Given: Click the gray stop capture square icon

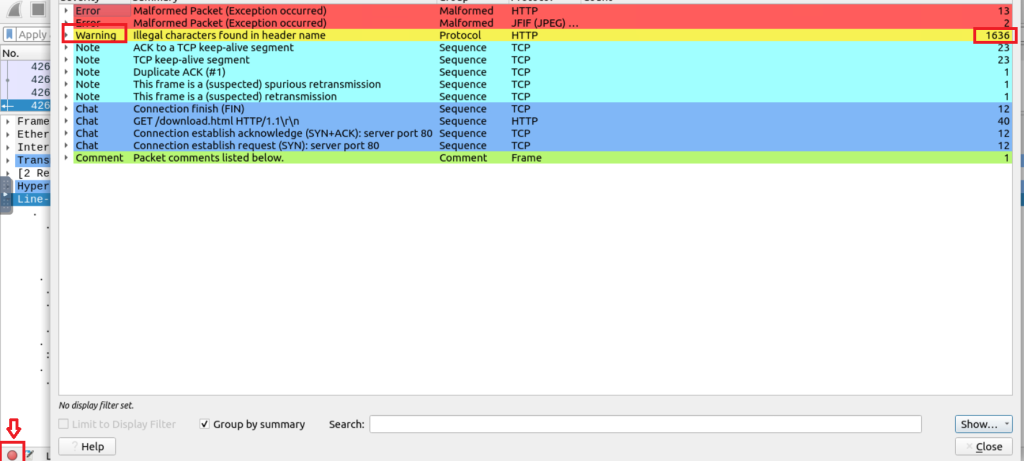Looking at the screenshot, I should click(38, 9).
